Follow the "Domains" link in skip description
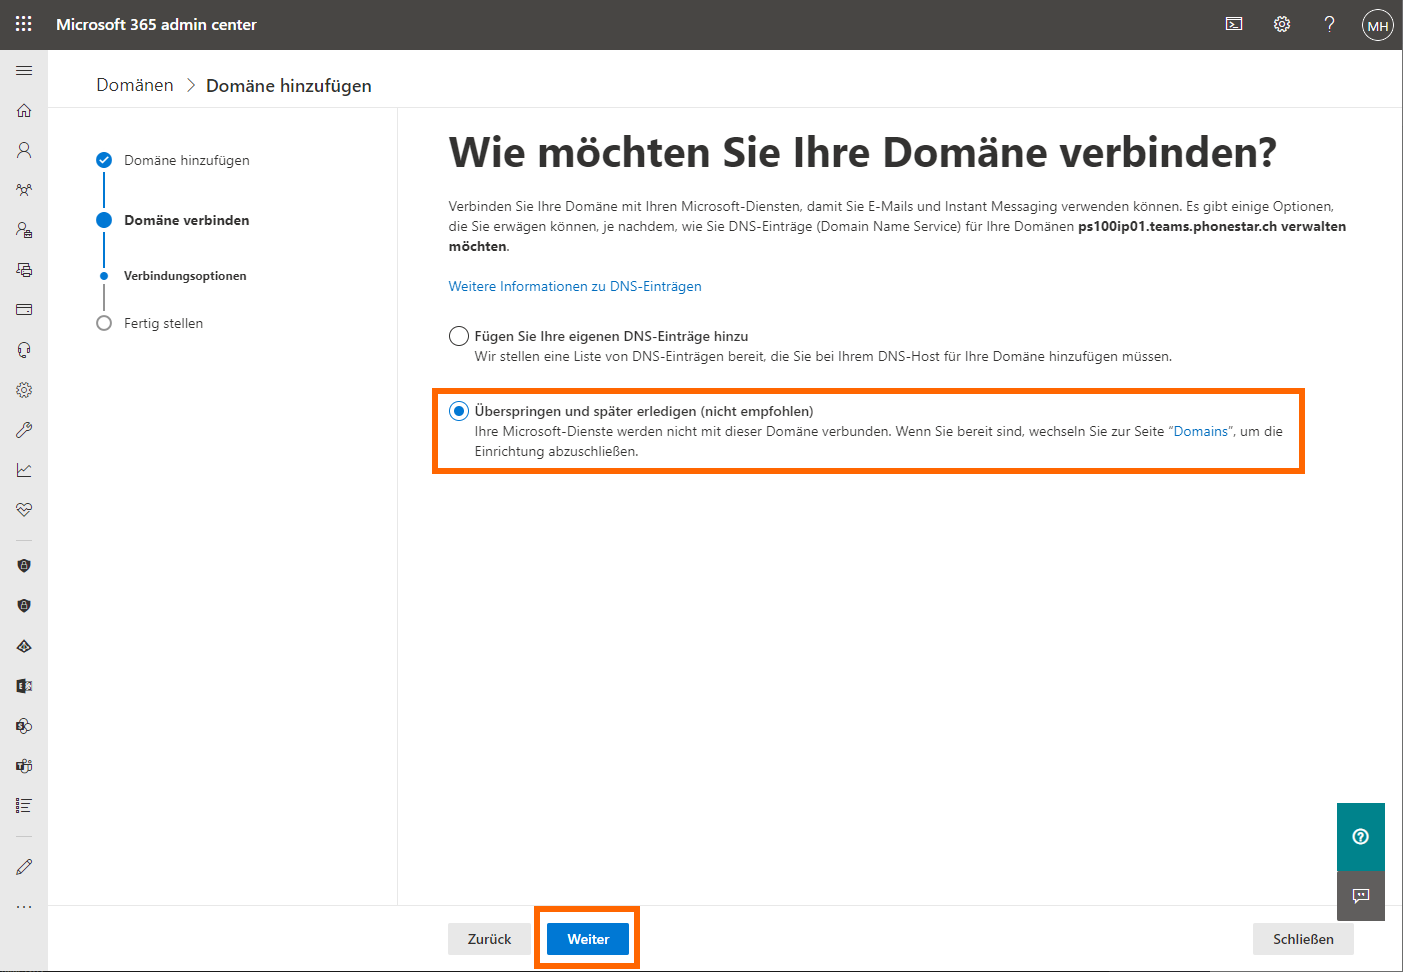This screenshot has height=972, width=1403. 1201,431
